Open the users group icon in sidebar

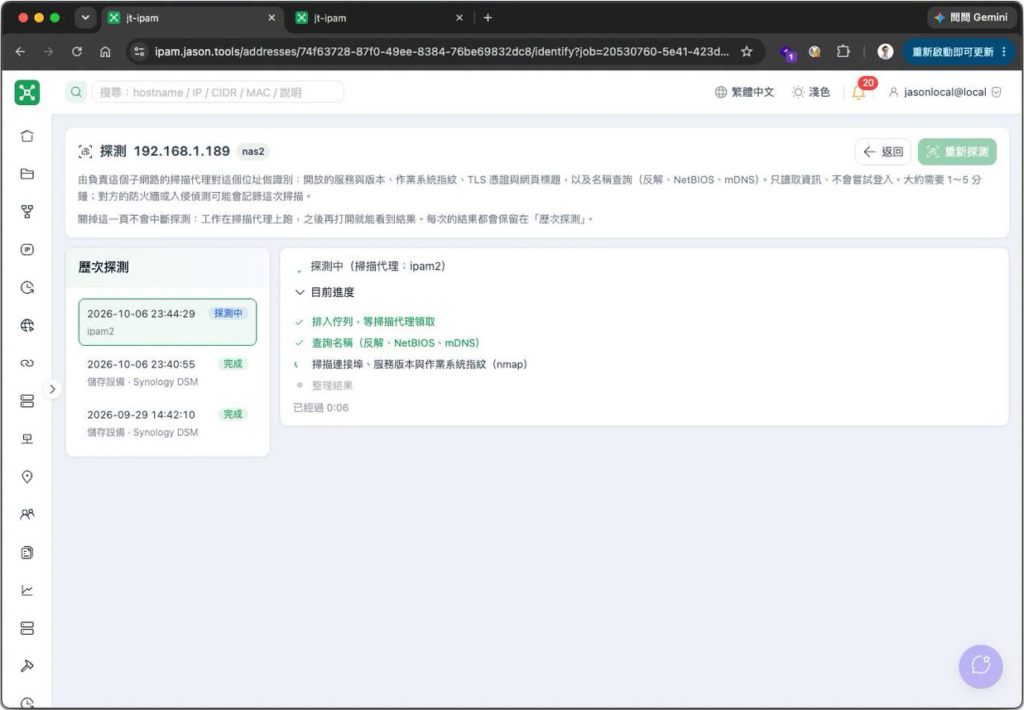(x=27, y=515)
